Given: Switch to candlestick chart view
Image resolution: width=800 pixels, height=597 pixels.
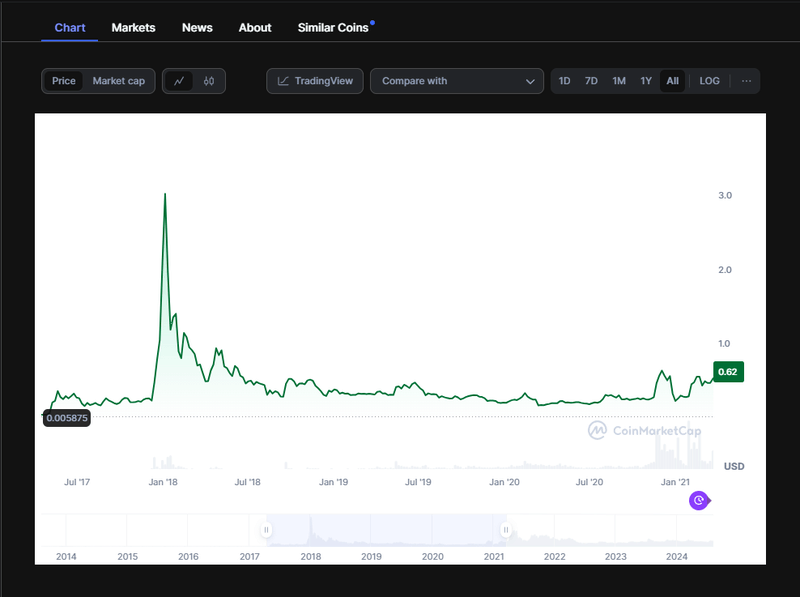Looking at the screenshot, I should point(208,81).
